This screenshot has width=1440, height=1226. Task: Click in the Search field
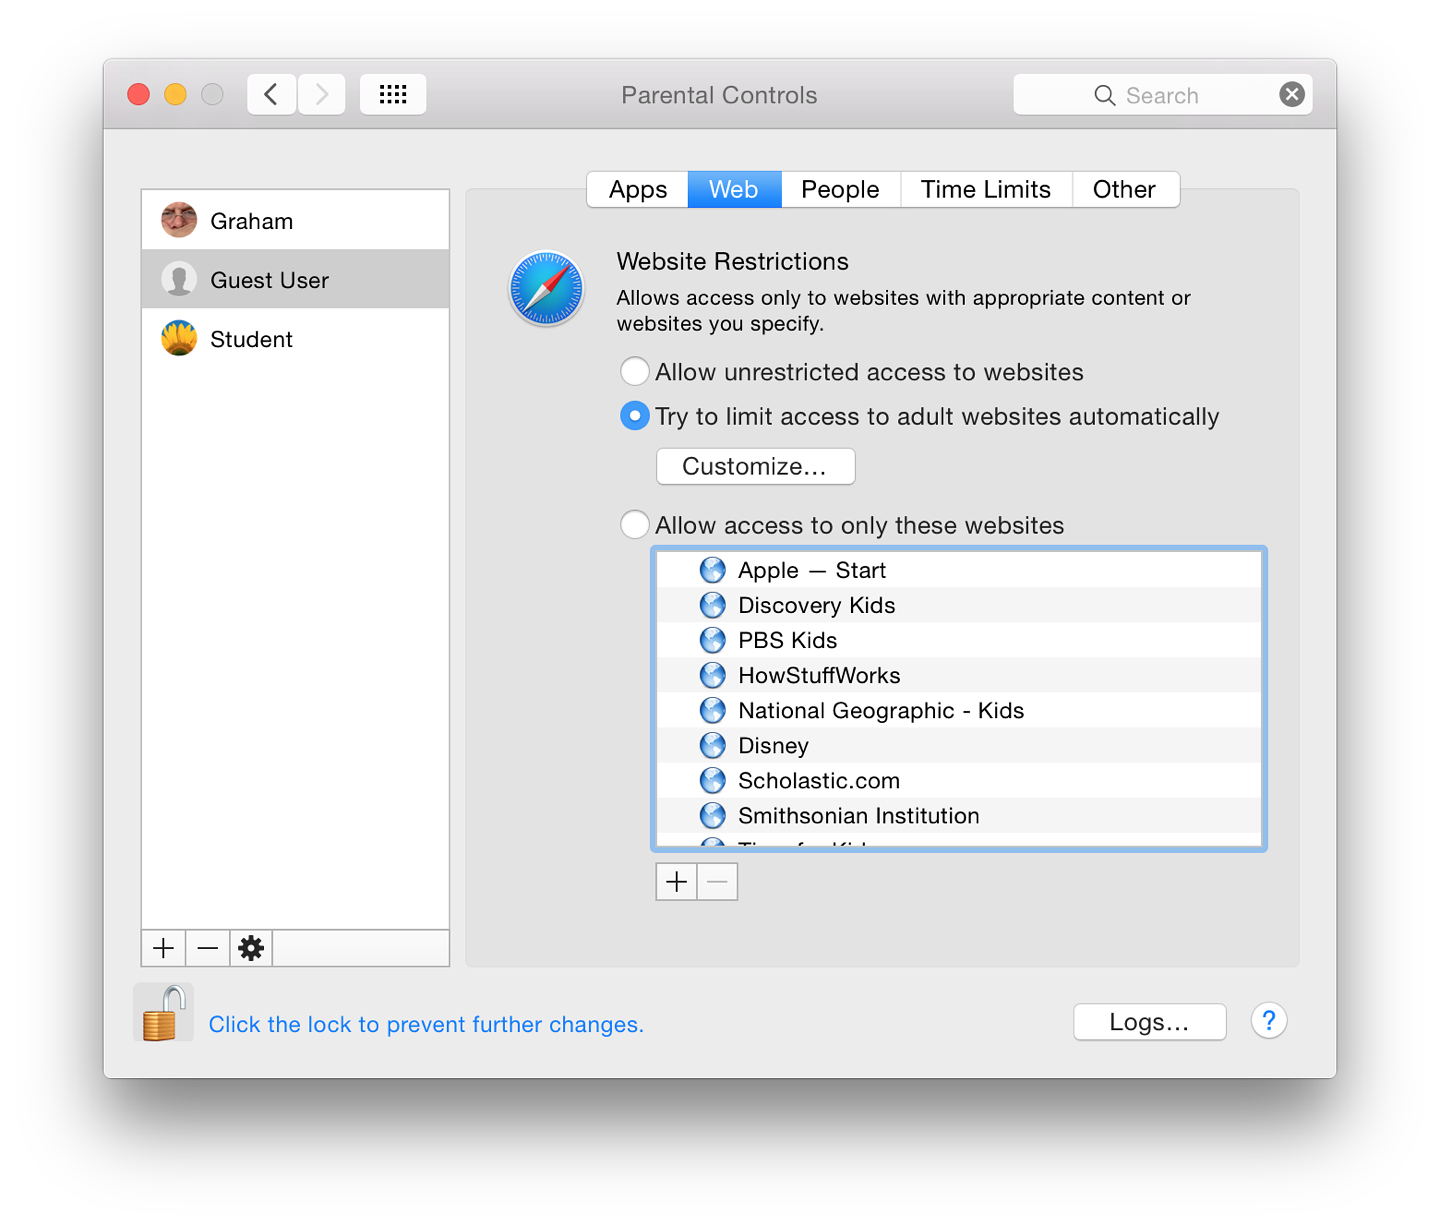tap(1163, 95)
